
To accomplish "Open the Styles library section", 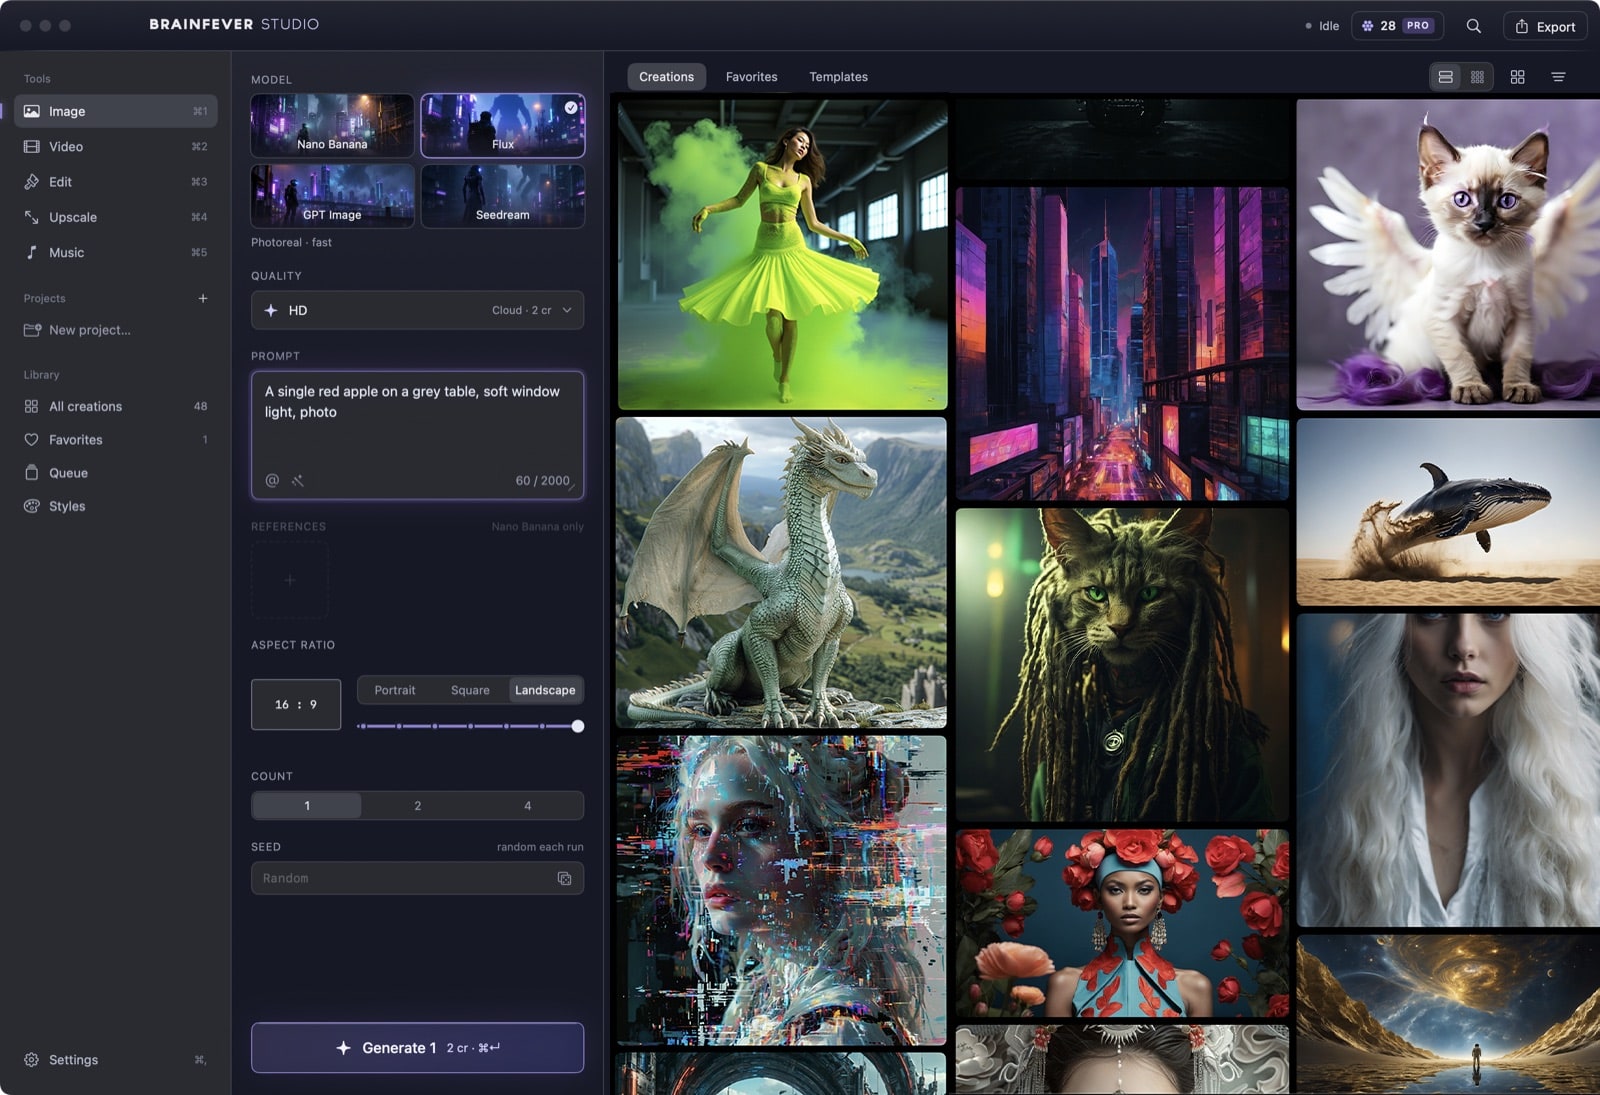I will 116,506.
